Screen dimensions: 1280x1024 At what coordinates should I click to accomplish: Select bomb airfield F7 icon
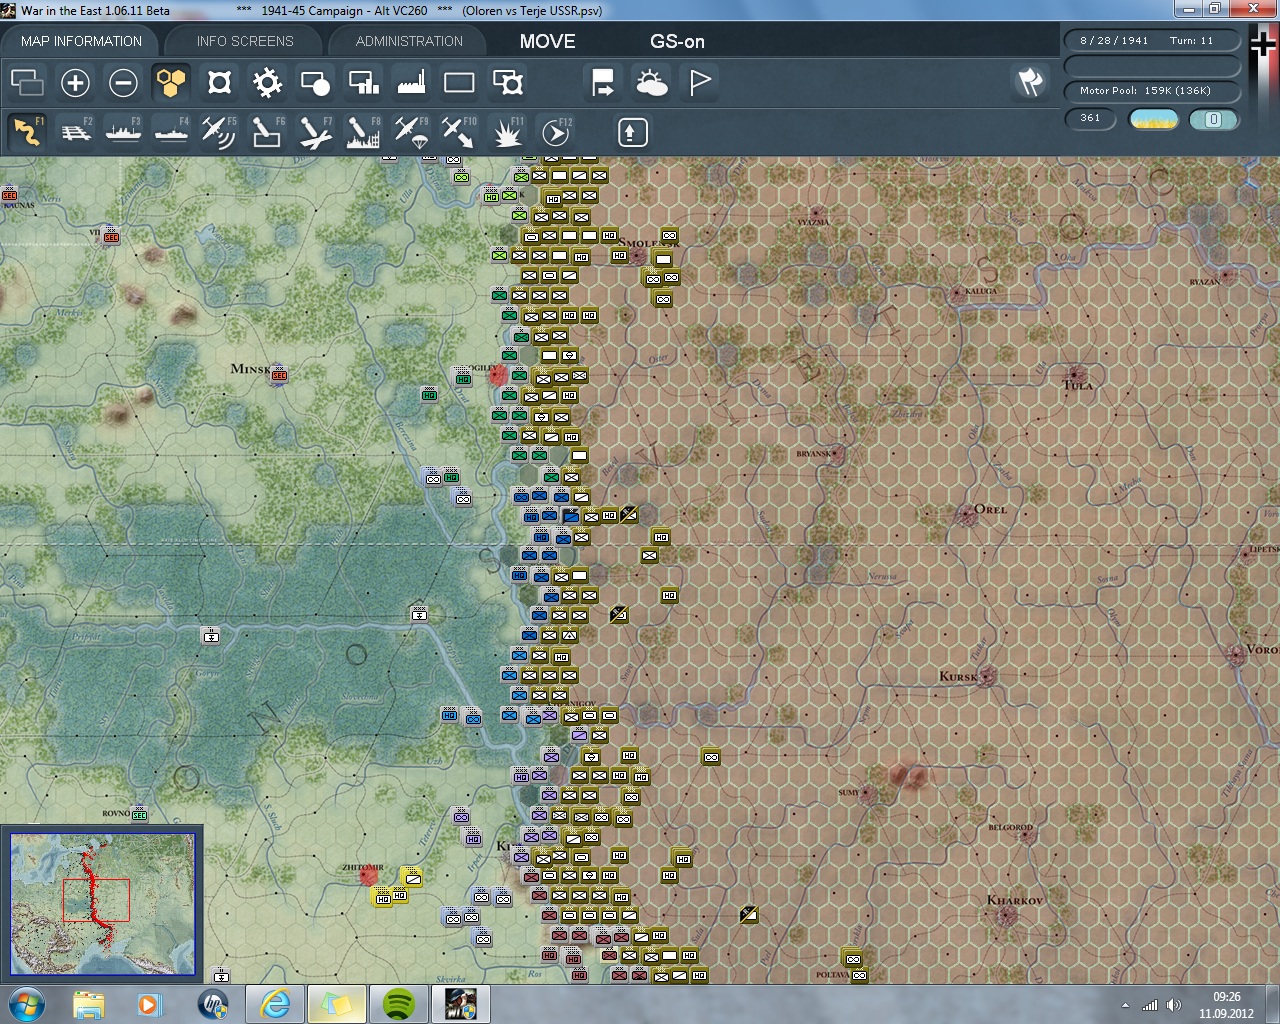(315, 131)
